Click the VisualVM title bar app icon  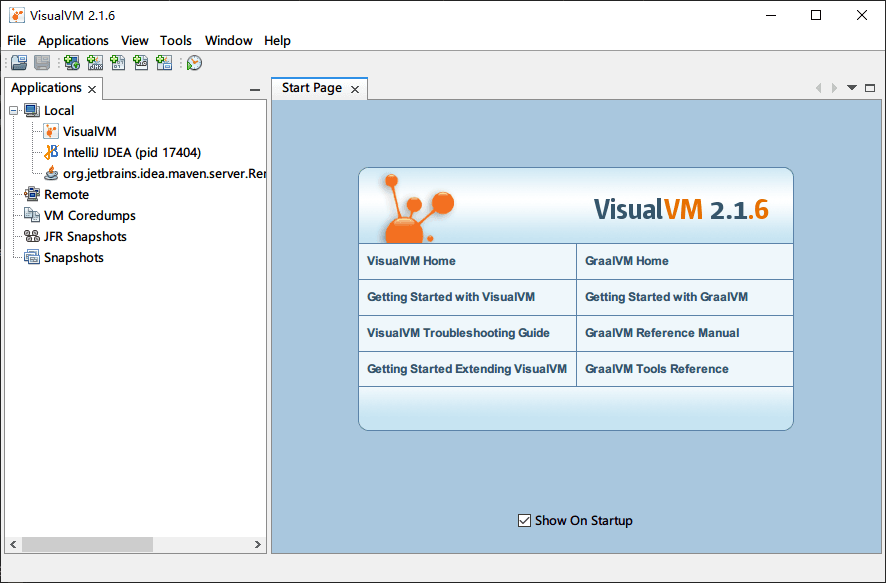(x=17, y=15)
